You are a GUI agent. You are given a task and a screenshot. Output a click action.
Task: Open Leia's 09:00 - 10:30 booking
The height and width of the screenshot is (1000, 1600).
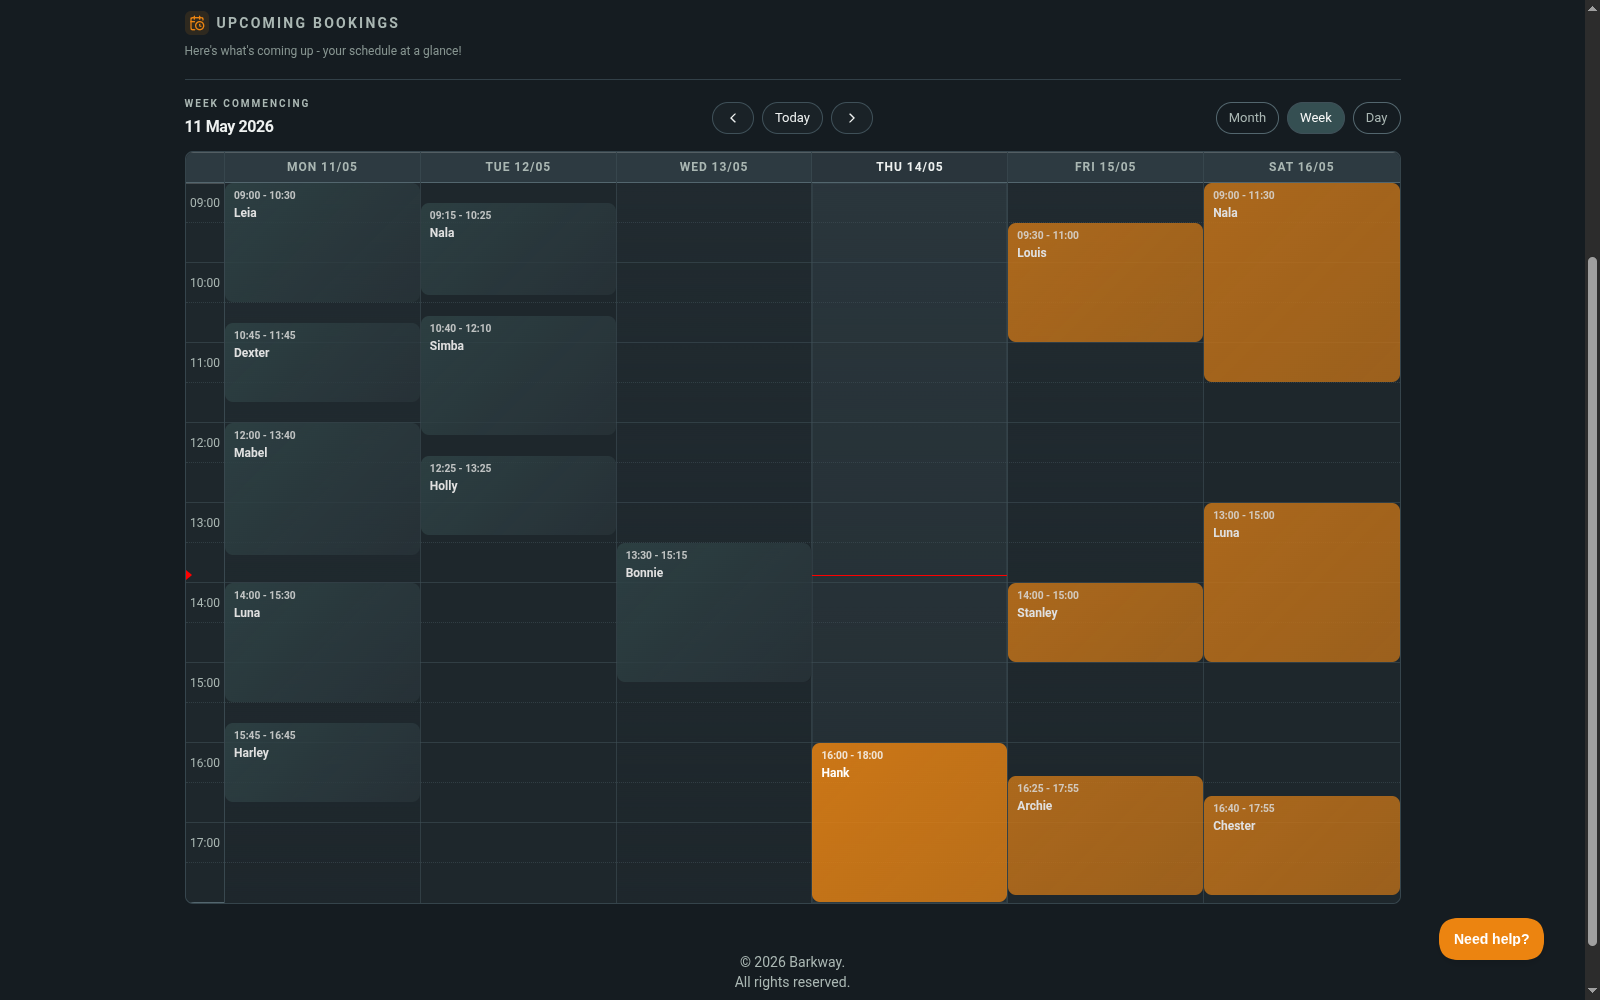click(x=322, y=242)
